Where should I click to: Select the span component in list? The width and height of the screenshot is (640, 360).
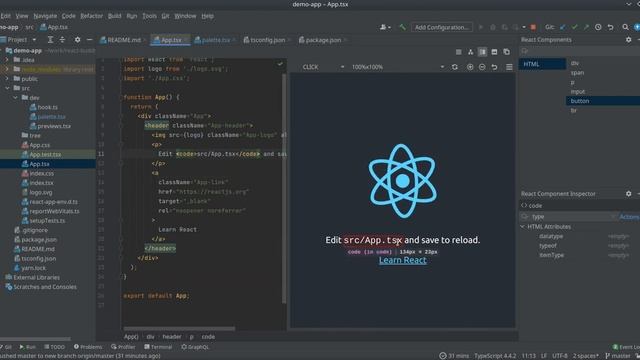pyautogui.click(x=577, y=73)
